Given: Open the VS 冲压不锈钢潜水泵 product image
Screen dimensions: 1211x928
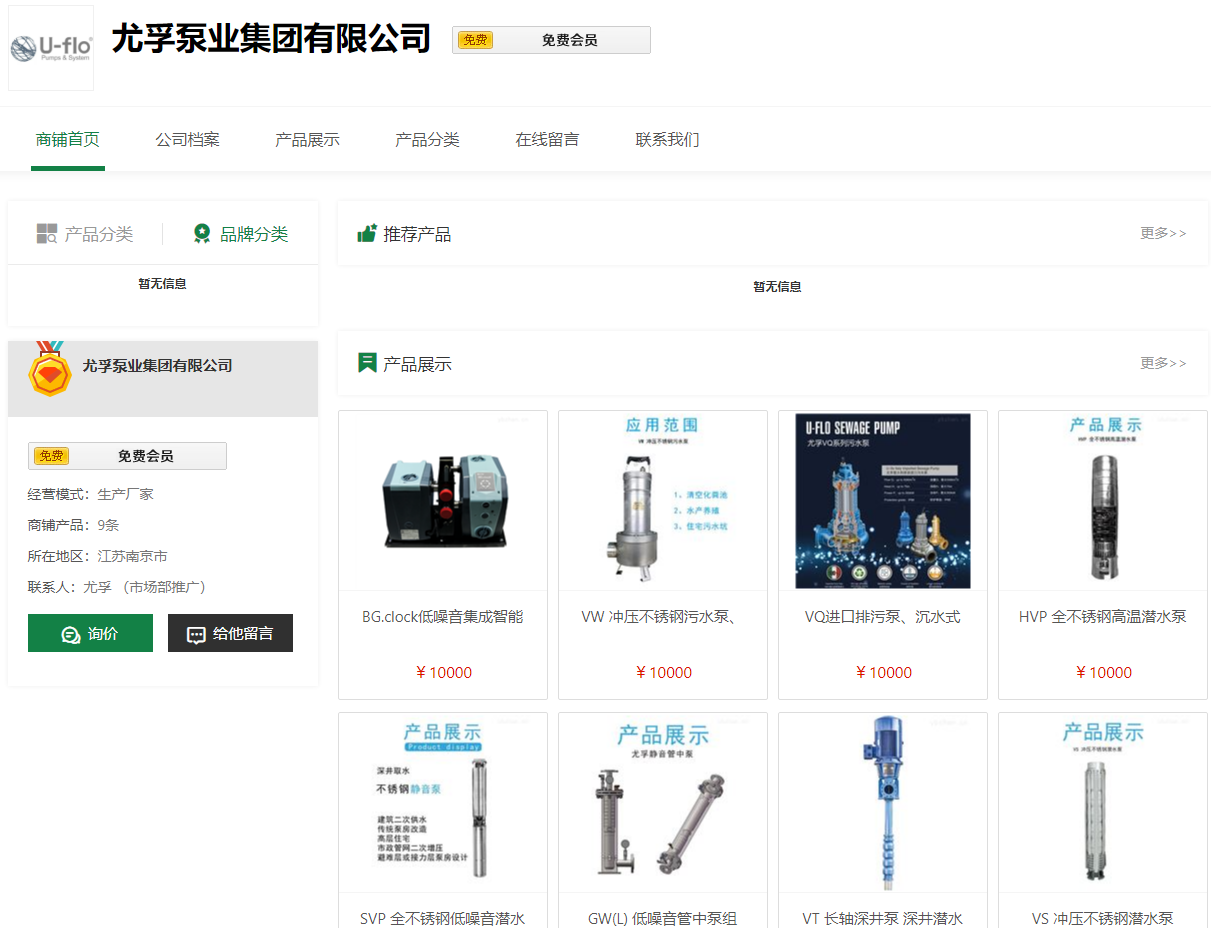Looking at the screenshot, I should tap(1103, 802).
